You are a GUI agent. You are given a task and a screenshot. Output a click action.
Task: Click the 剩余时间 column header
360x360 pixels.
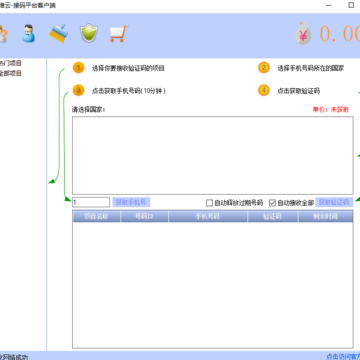[x=326, y=216]
